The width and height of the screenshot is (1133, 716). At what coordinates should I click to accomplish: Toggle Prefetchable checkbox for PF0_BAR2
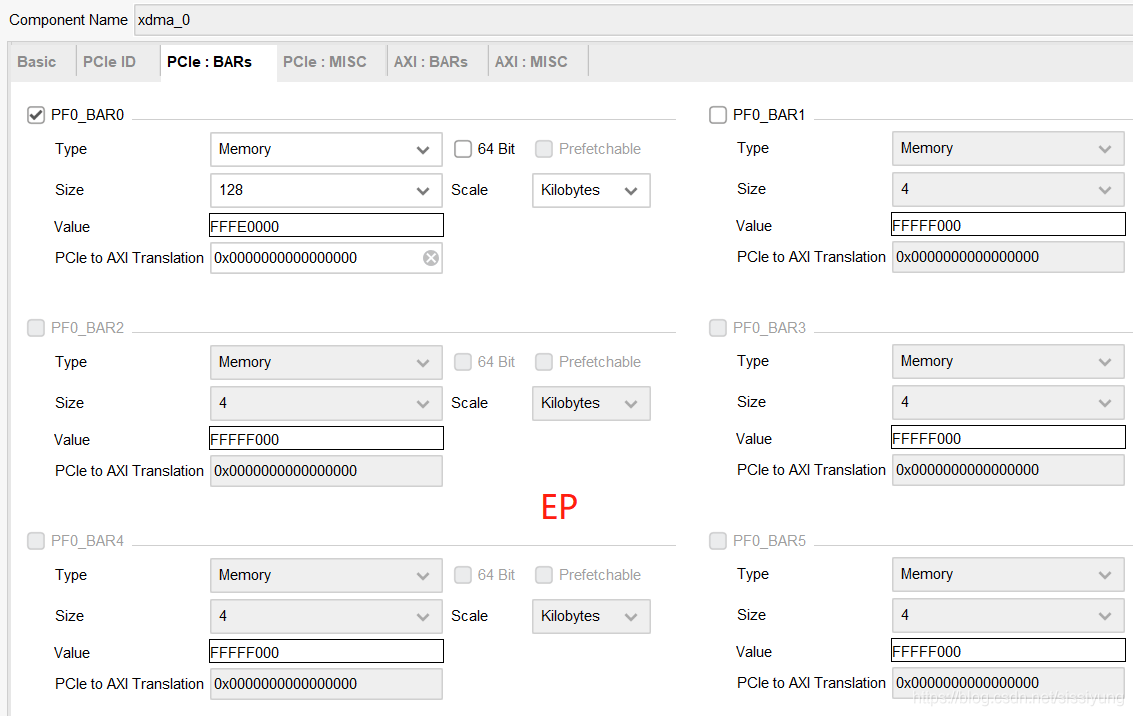[544, 362]
